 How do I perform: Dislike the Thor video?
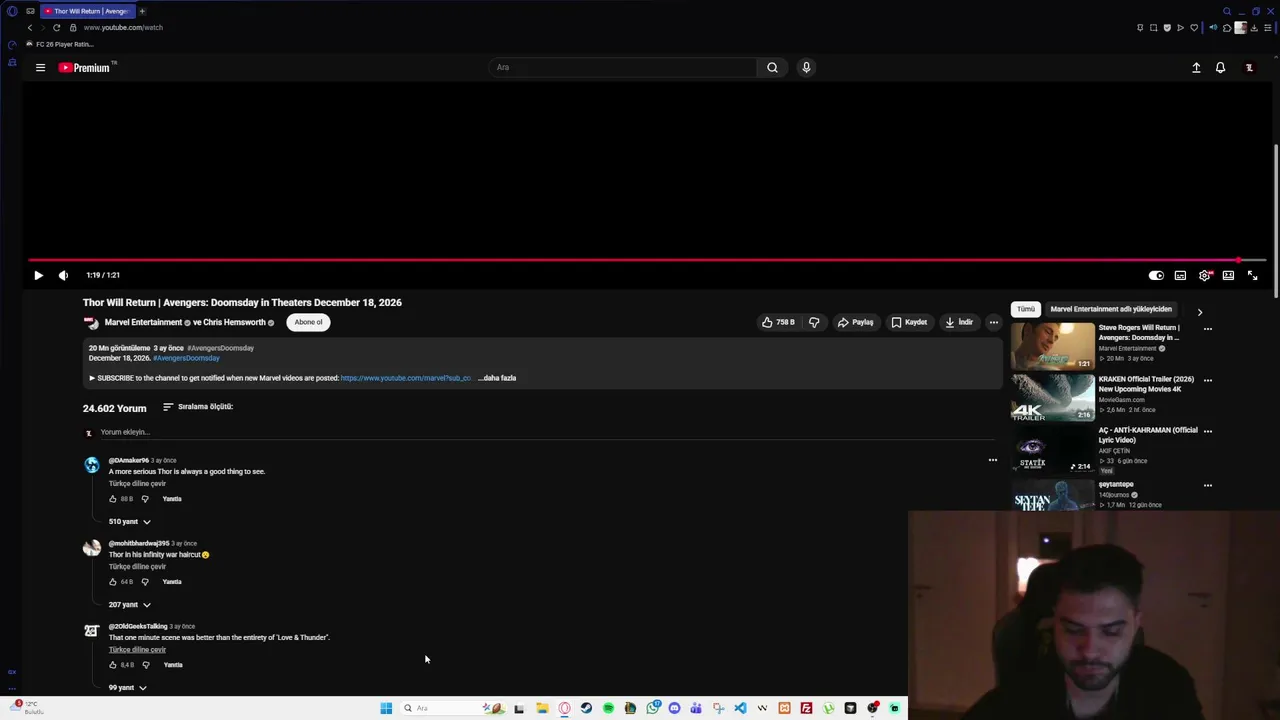(814, 322)
